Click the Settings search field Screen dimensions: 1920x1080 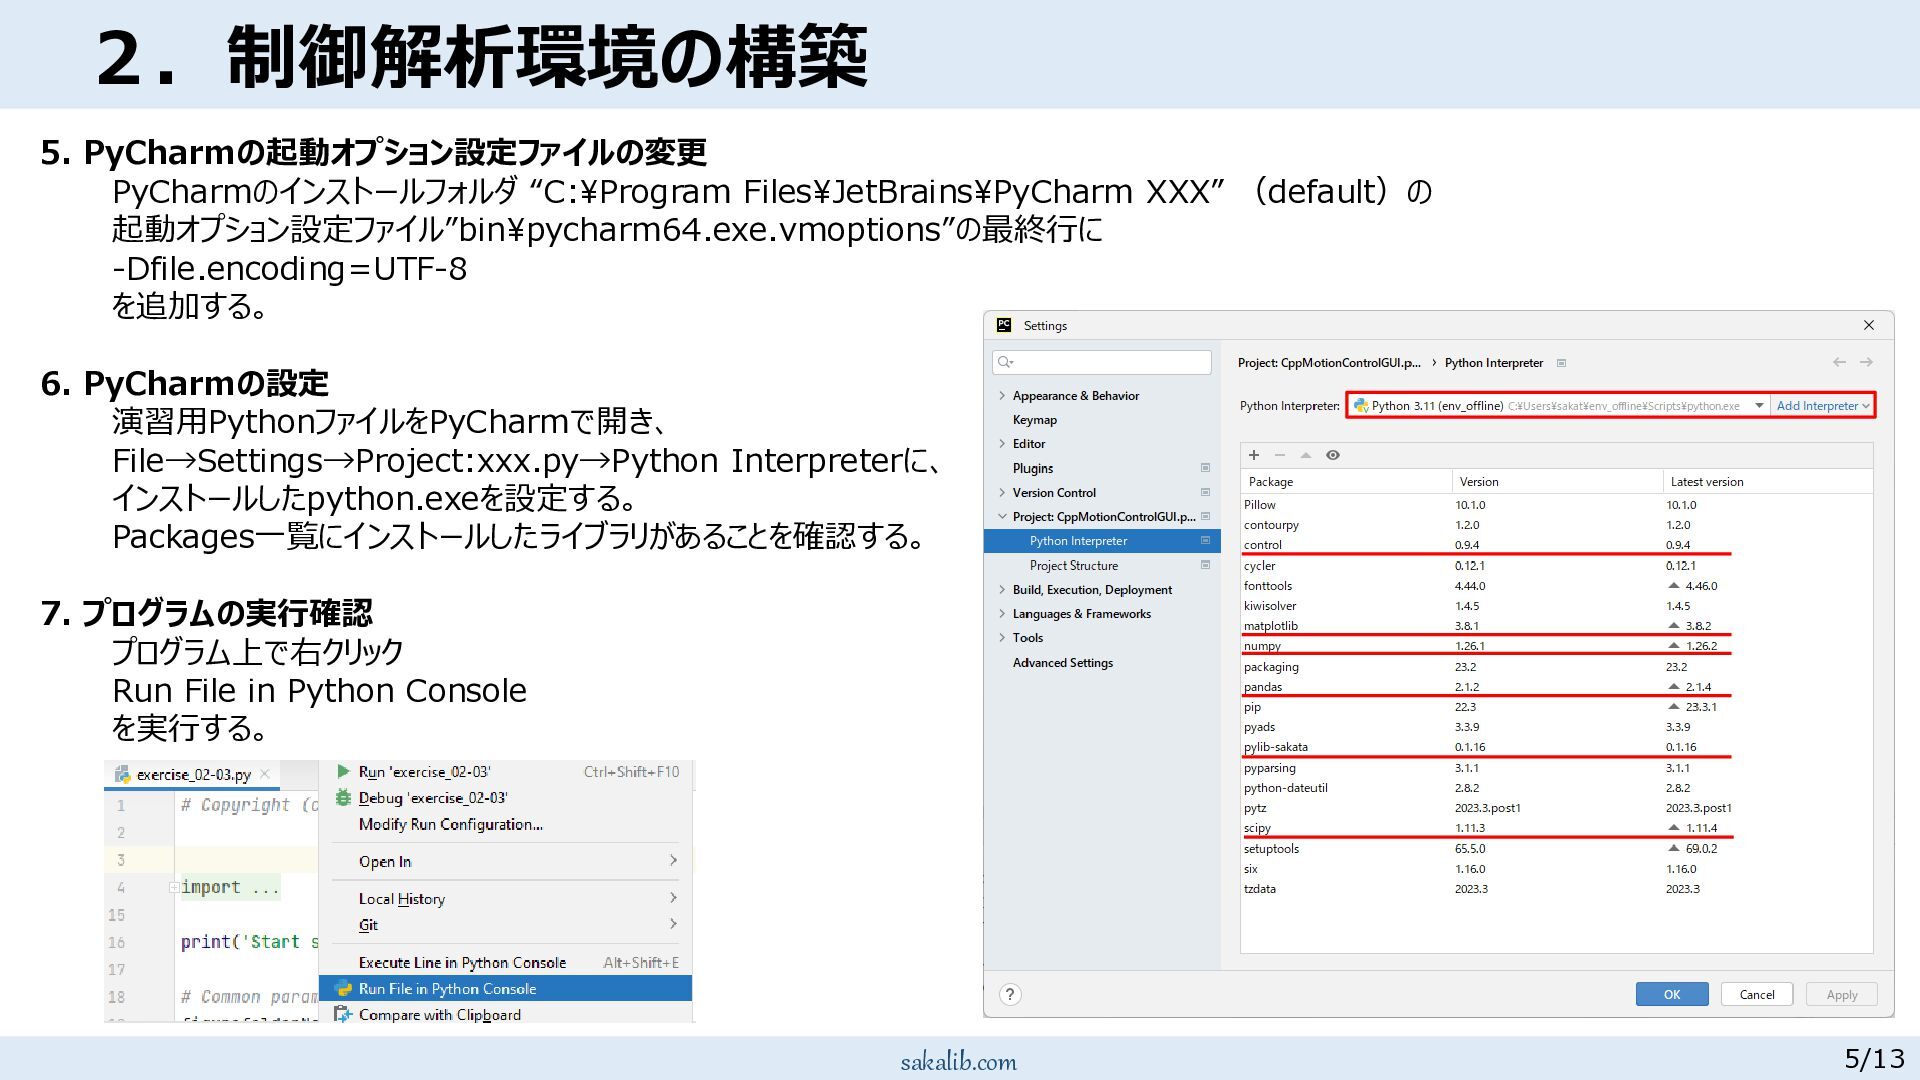click(1108, 362)
